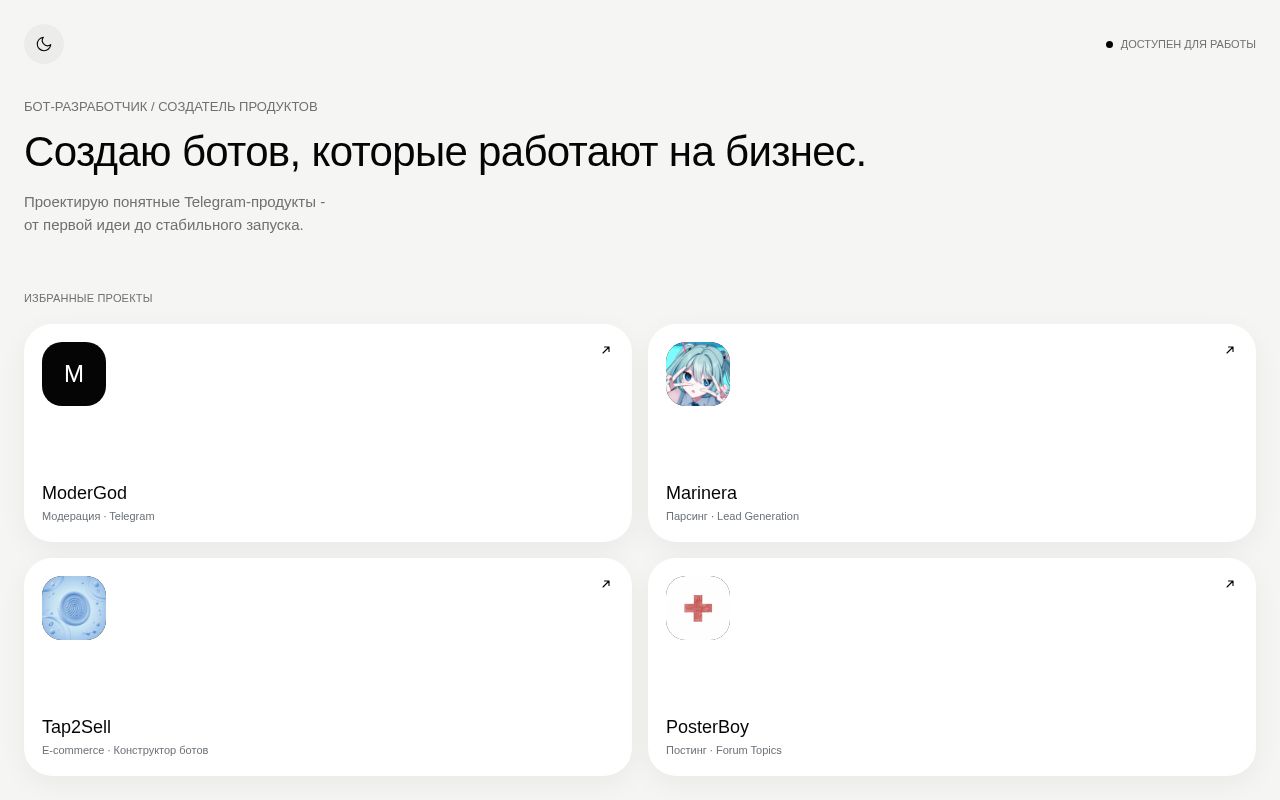1280x800 pixels.
Task: Click the red cross PosterBoy icon
Action: (698, 608)
